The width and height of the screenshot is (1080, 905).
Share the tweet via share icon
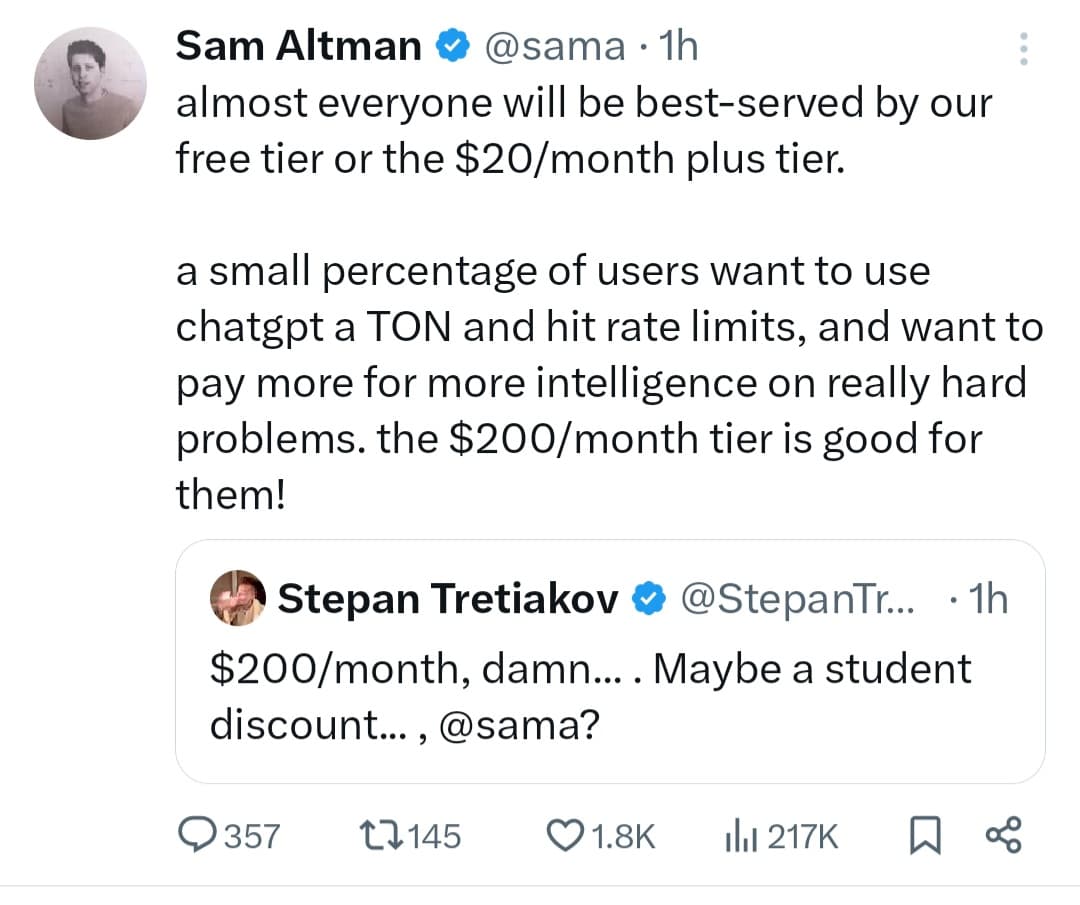[1003, 835]
